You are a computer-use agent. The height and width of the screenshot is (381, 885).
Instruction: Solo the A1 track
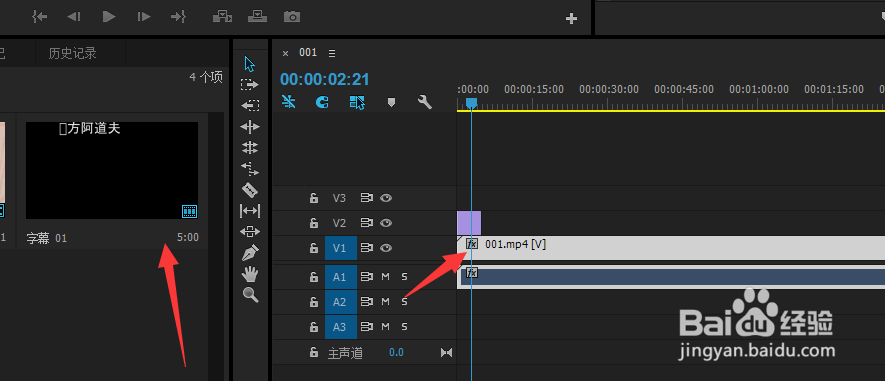click(404, 277)
